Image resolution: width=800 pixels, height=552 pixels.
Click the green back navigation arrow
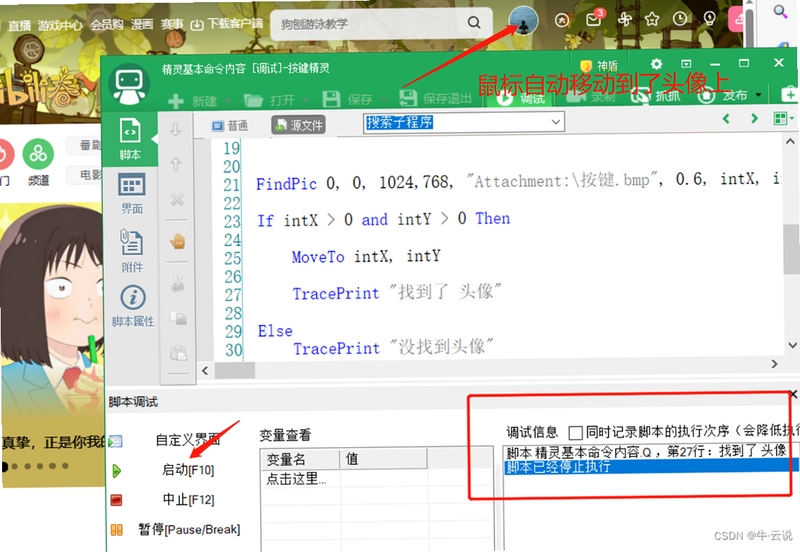(726, 119)
